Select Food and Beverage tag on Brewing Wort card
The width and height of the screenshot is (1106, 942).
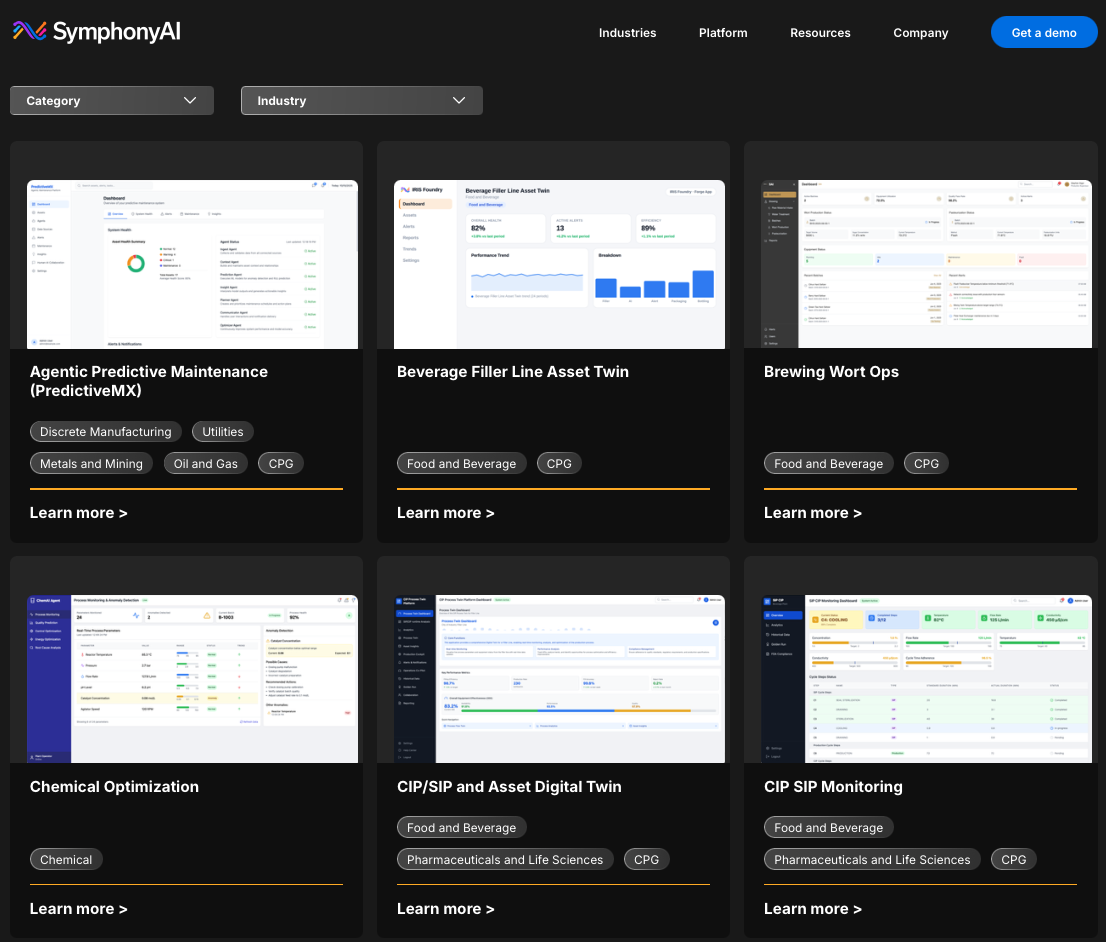pos(829,464)
